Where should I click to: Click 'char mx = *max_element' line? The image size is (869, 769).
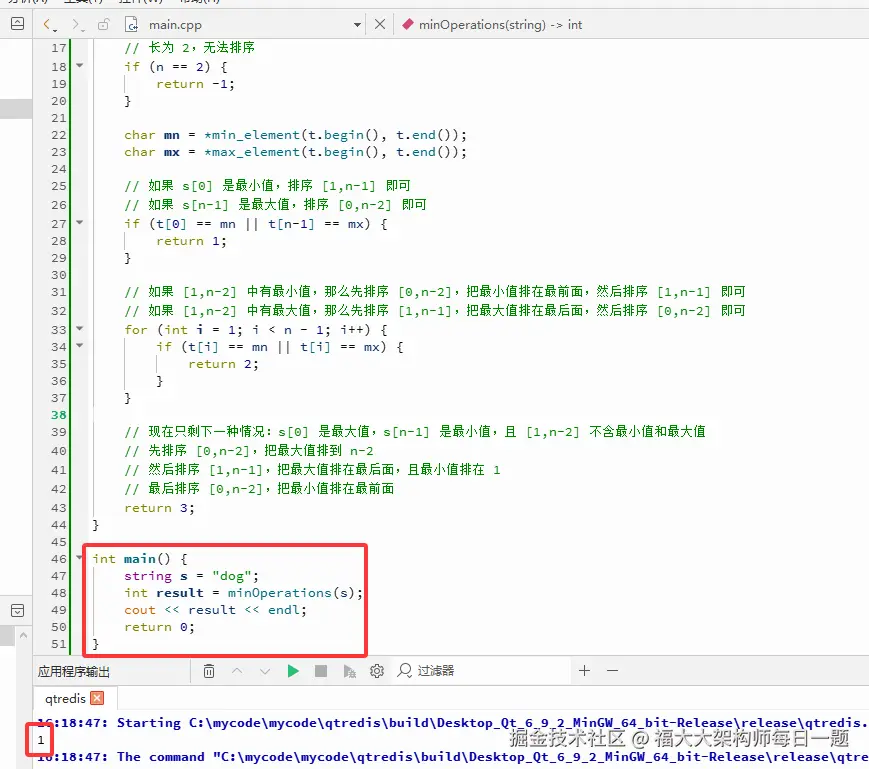295,152
